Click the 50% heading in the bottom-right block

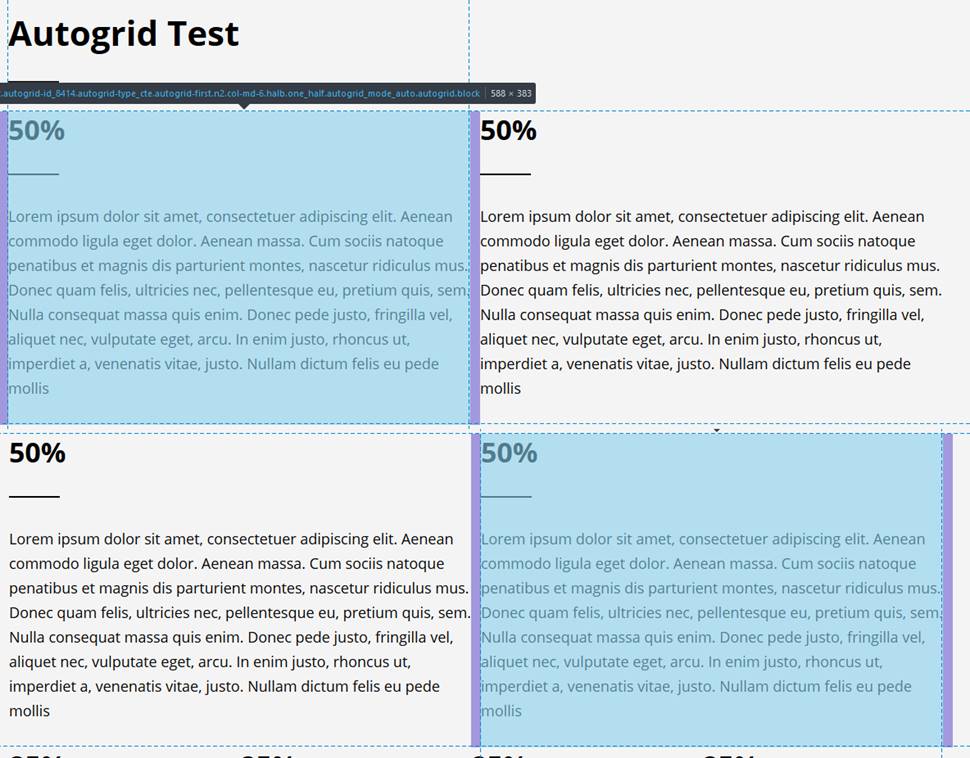509,453
